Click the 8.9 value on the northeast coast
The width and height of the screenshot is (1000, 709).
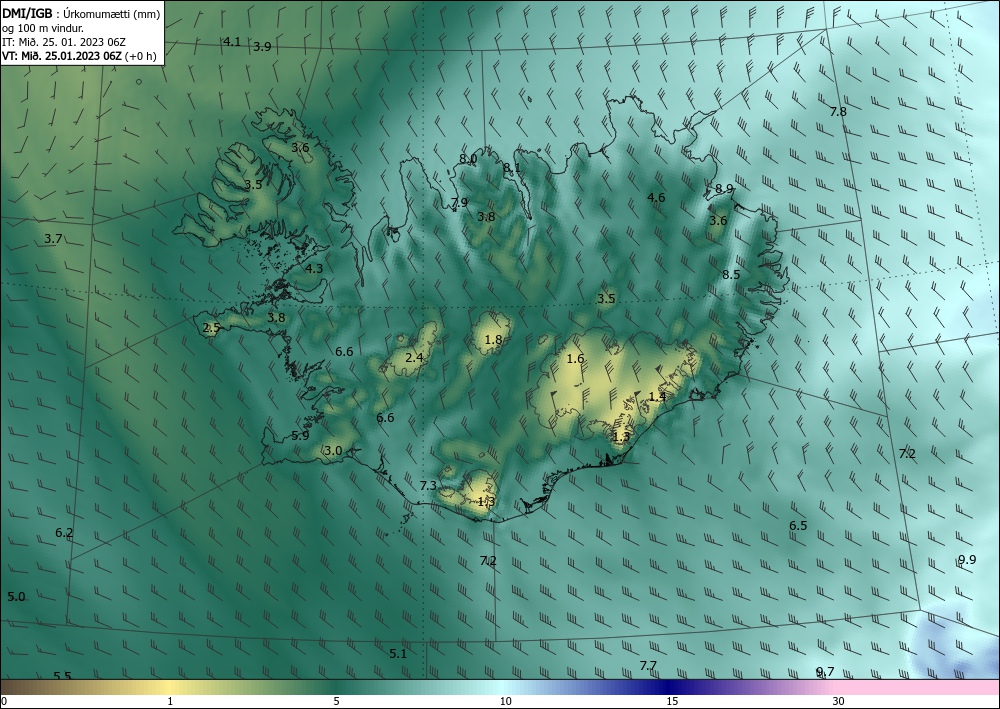[724, 188]
